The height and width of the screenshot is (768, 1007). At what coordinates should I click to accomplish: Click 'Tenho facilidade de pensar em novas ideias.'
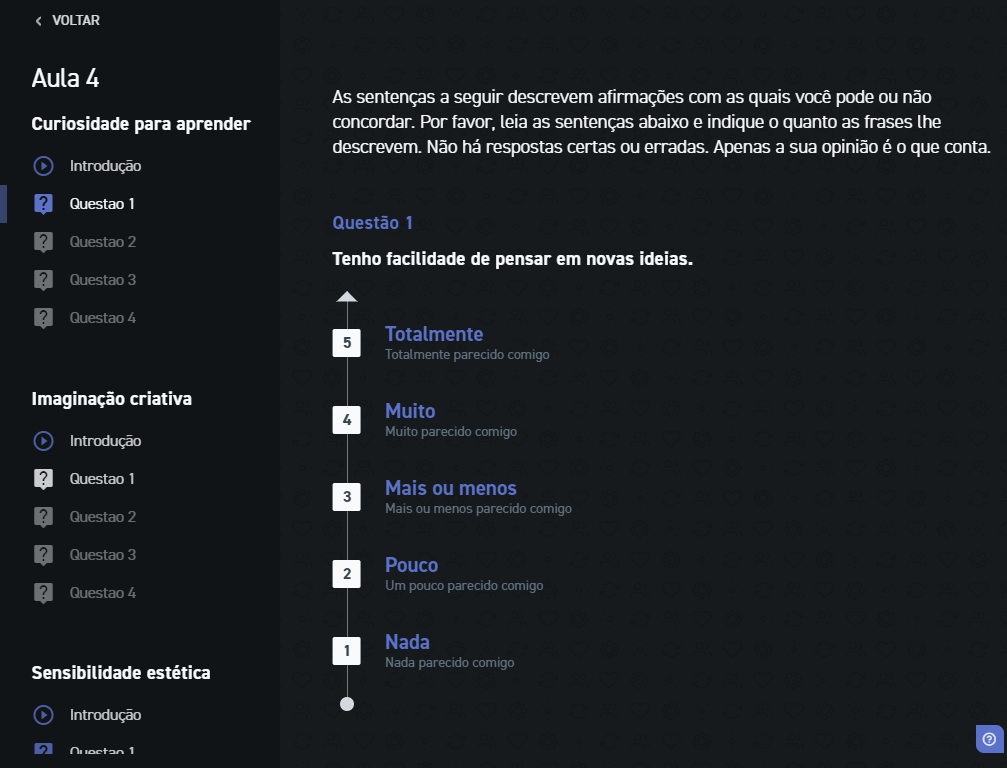[x=512, y=259]
